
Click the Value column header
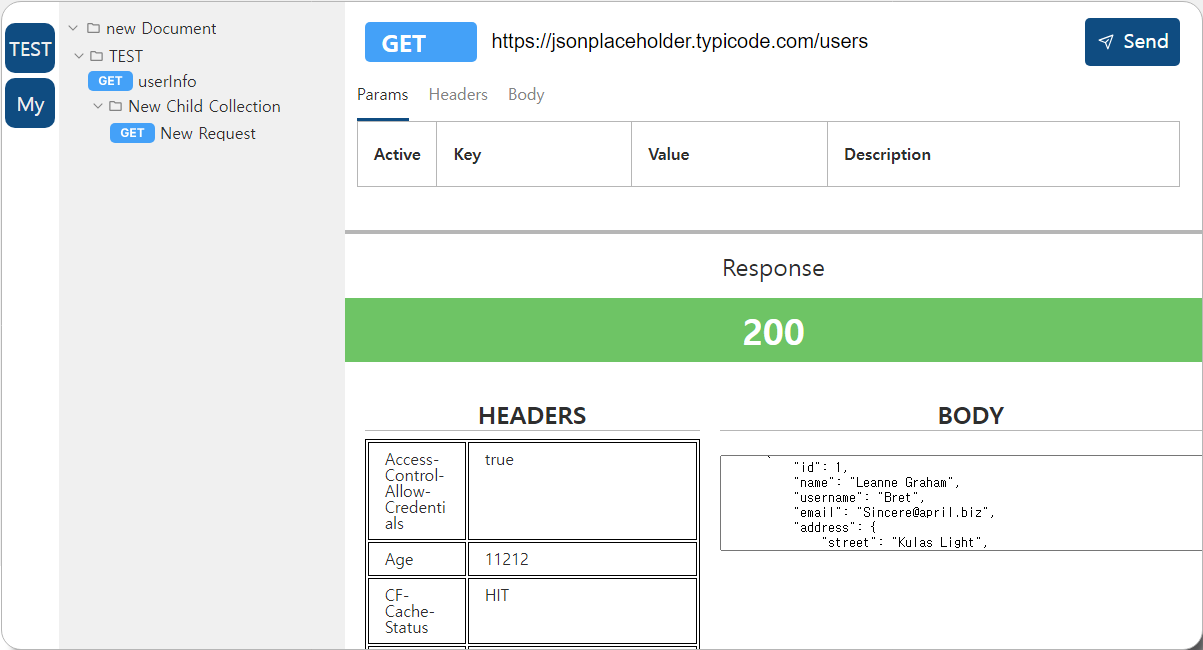pyautogui.click(x=730, y=154)
